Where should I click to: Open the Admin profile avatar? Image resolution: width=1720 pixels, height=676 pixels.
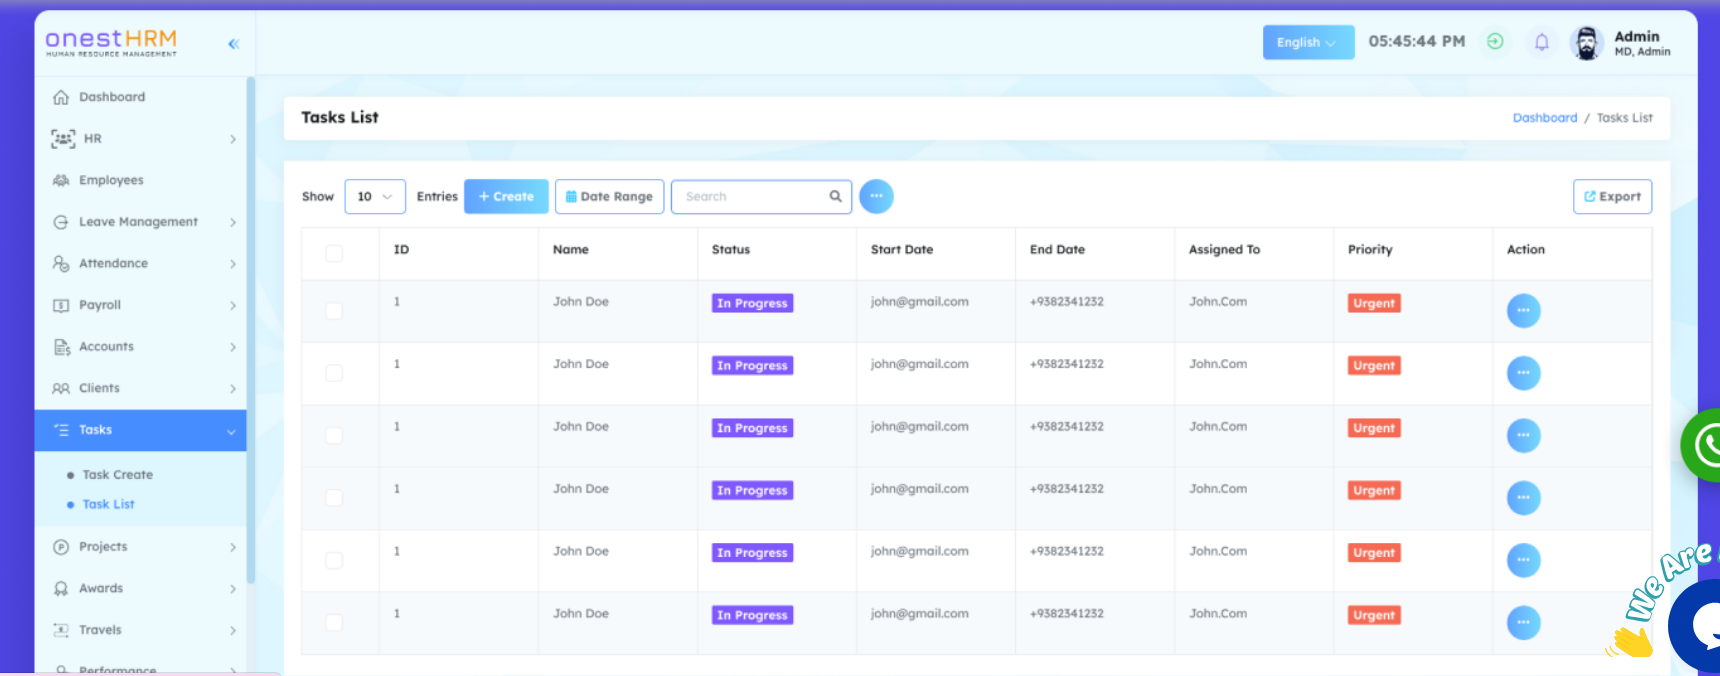1587,43
